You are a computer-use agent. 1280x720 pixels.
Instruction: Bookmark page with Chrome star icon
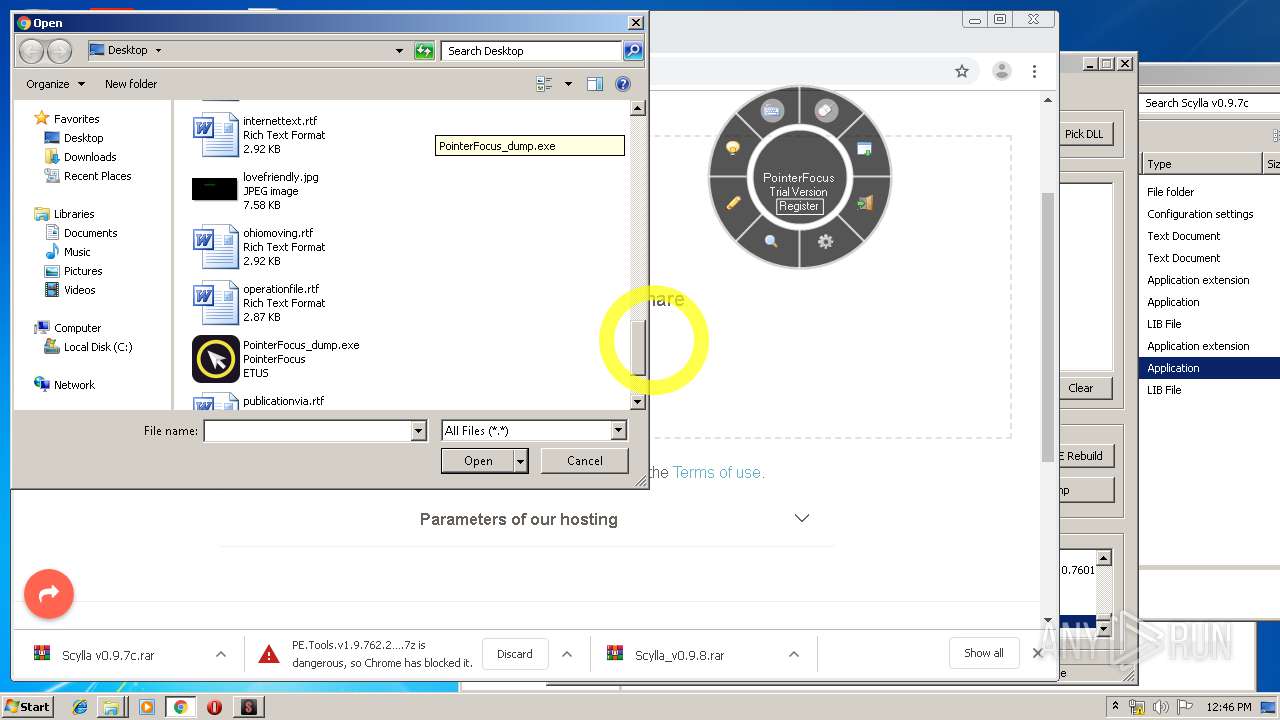tap(962, 71)
